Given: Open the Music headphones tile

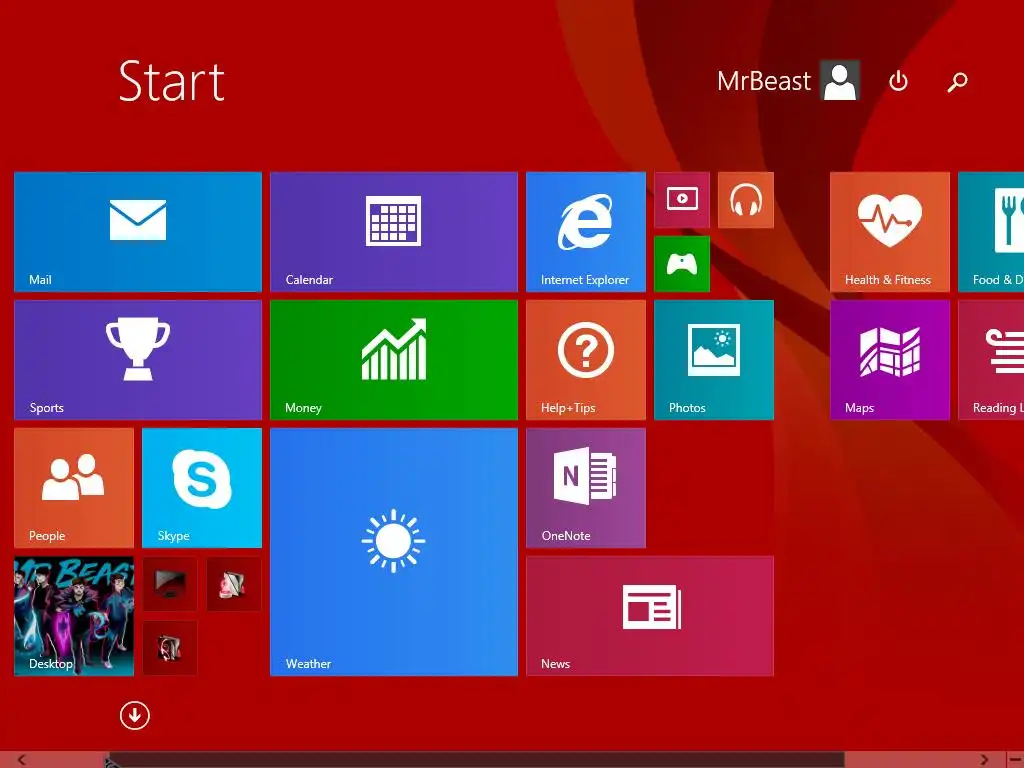Looking at the screenshot, I should 746,200.
